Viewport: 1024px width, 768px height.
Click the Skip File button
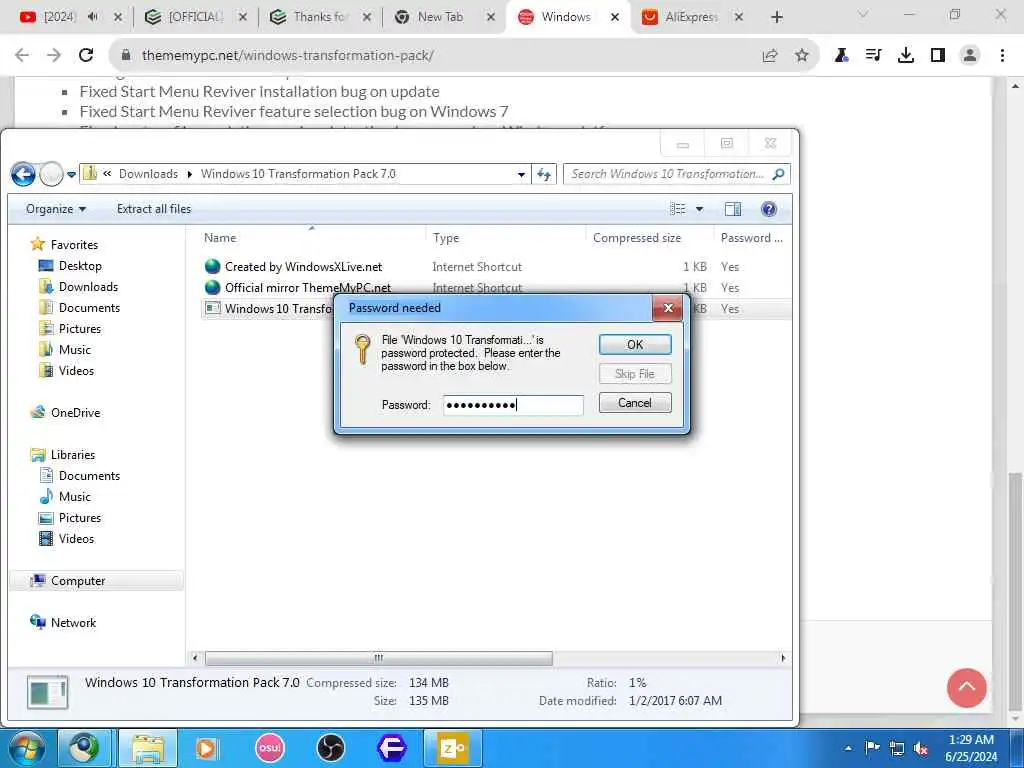pyautogui.click(x=635, y=374)
